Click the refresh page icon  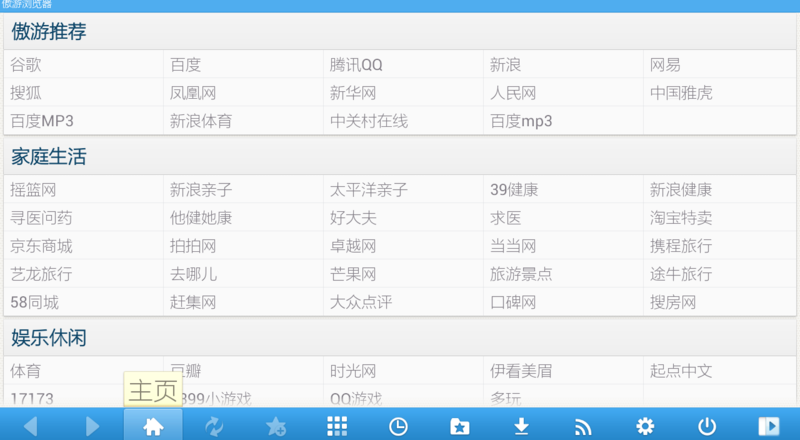(215, 426)
